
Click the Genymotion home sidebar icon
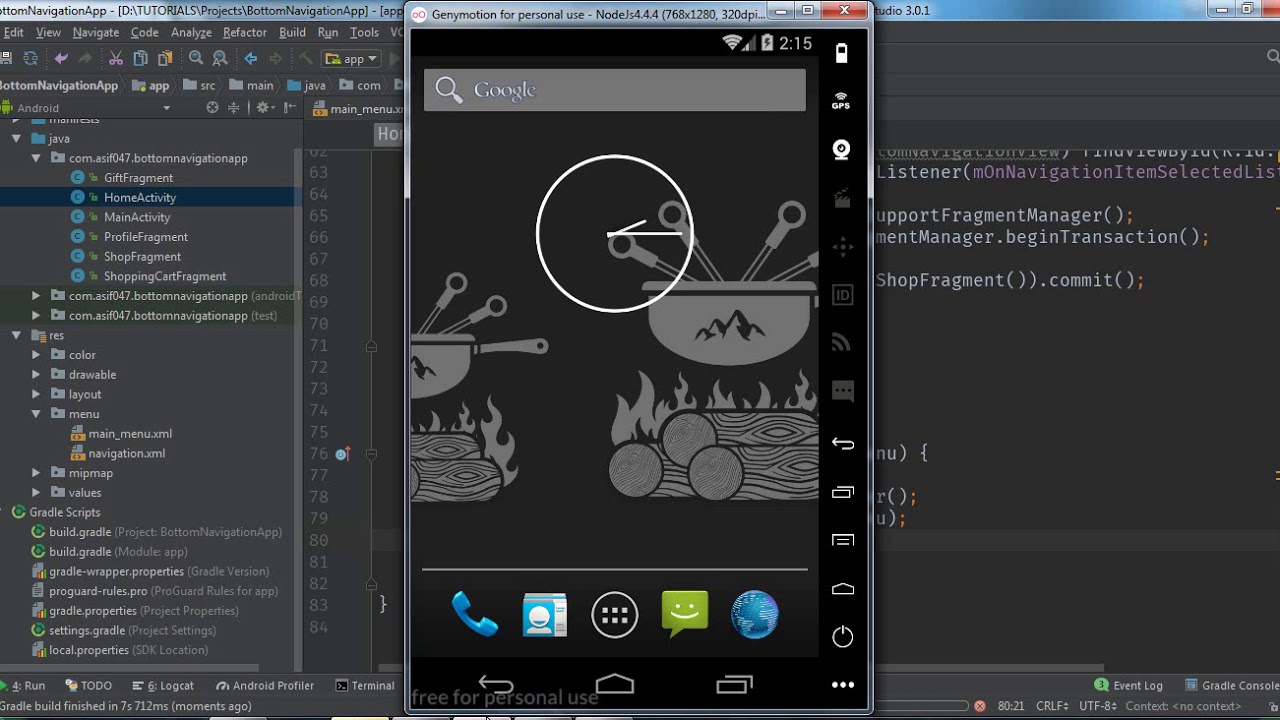[x=843, y=589]
